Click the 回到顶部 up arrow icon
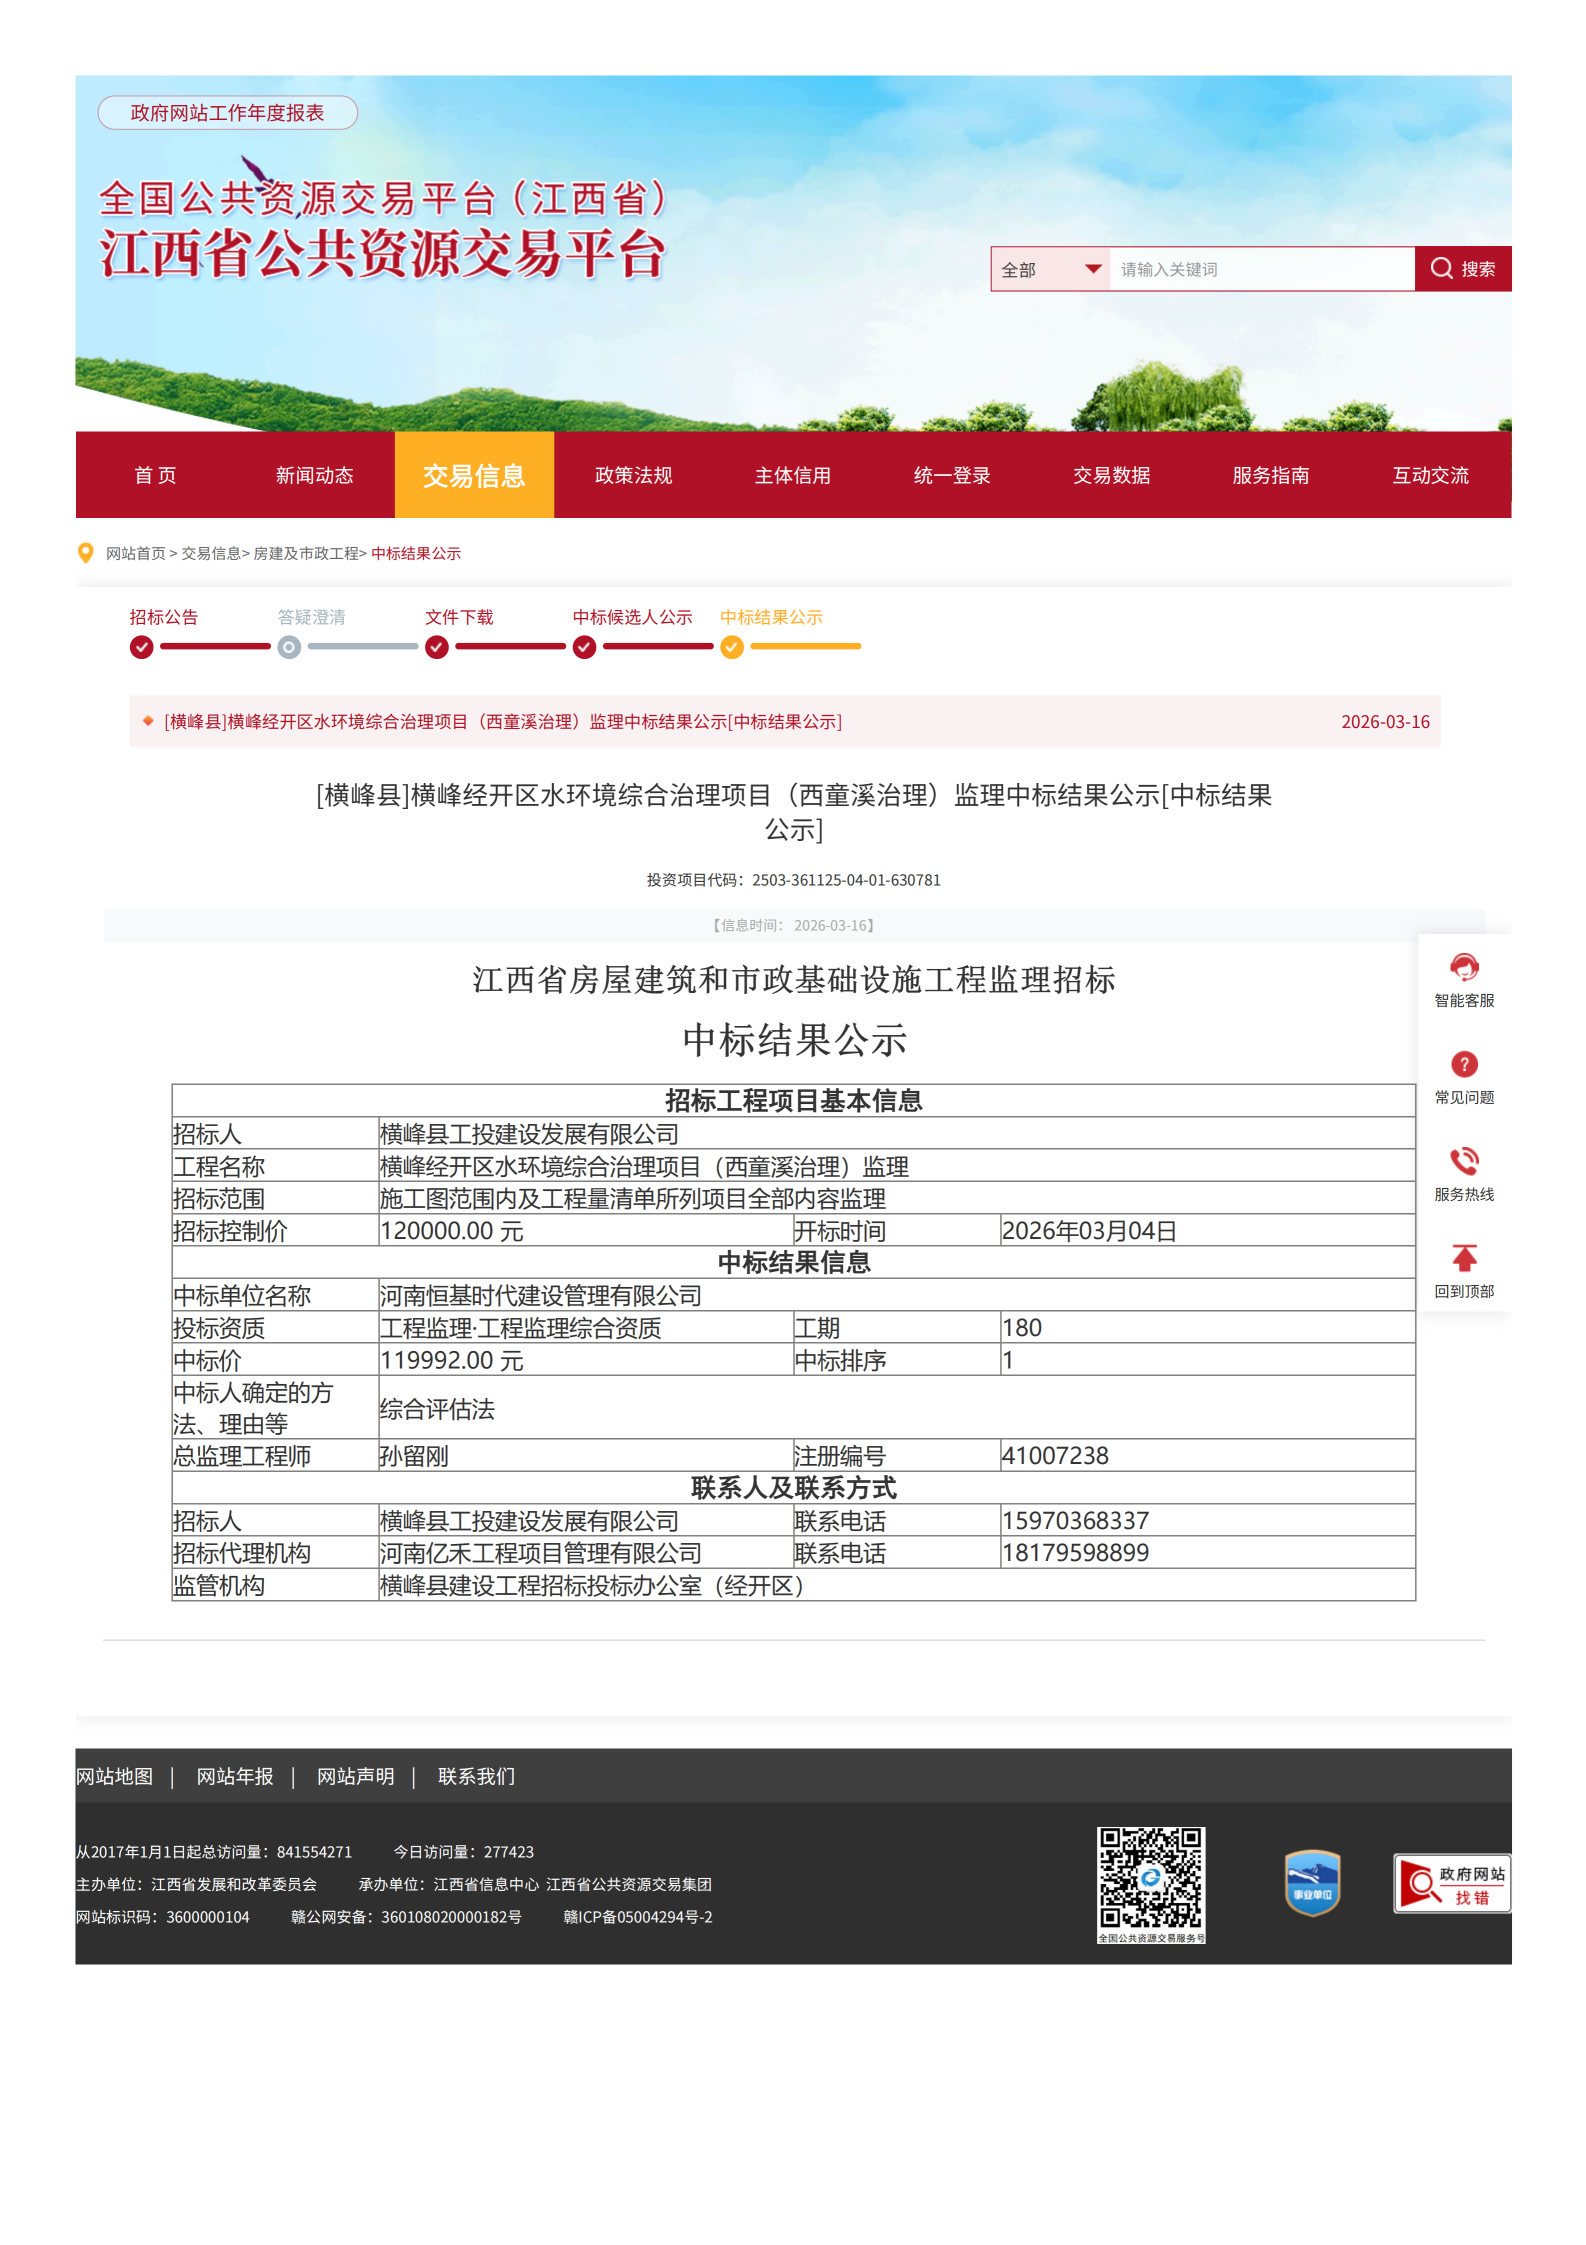The height and width of the screenshot is (2245, 1586). pos(1463,1259)
